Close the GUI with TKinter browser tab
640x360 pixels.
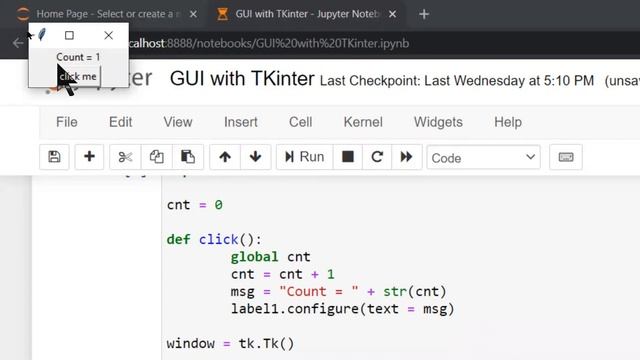point(392,14)
